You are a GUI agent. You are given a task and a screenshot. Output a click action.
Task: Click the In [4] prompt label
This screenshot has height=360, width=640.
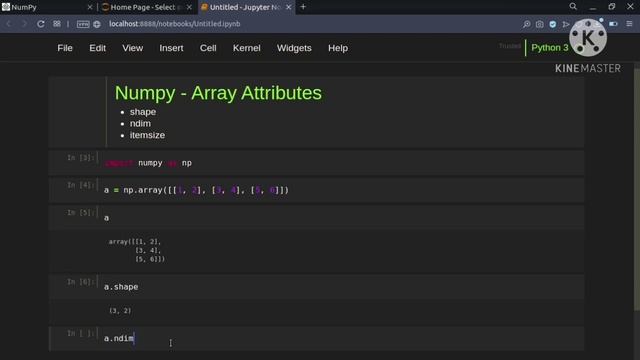(81, 185)
